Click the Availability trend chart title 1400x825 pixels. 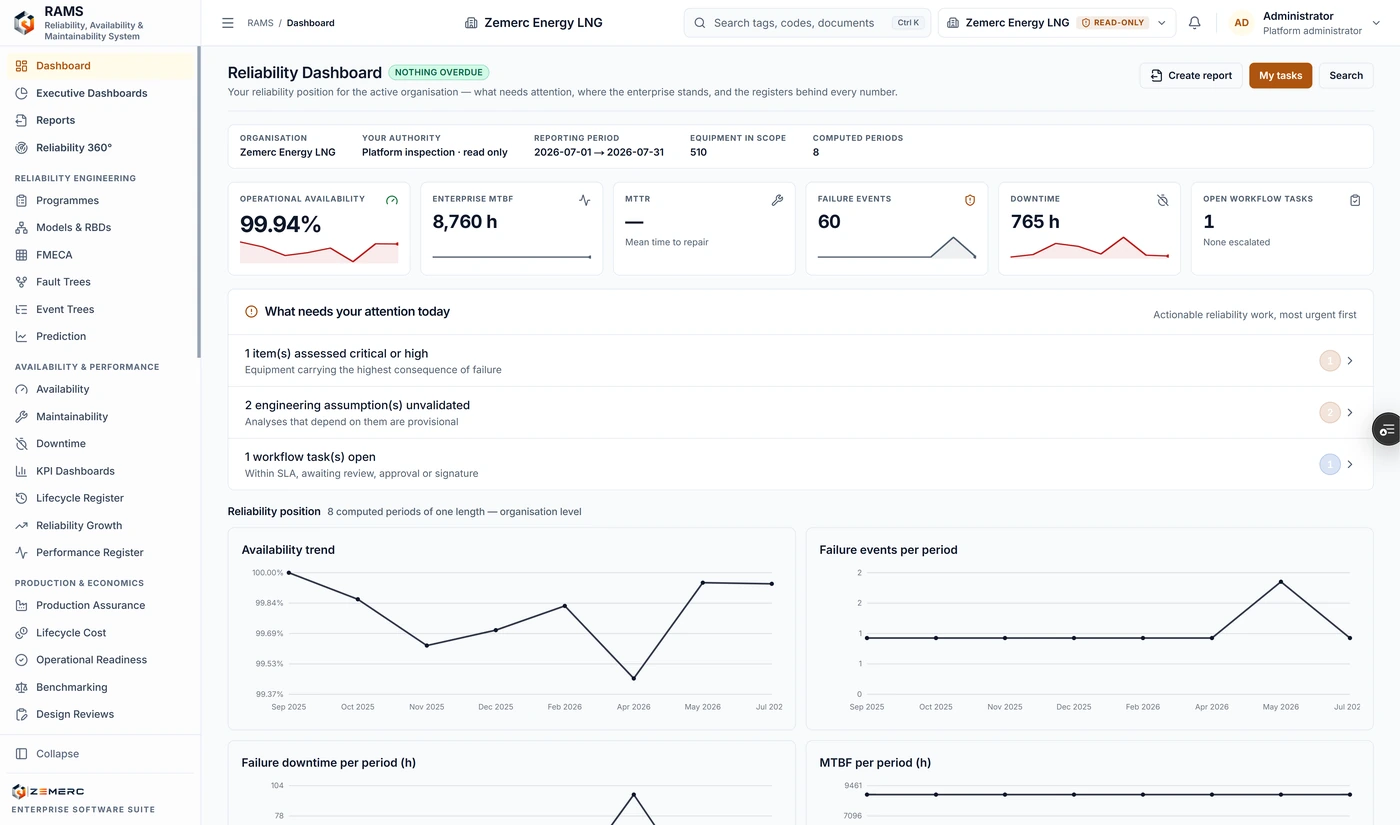click(x=288, y=550)
